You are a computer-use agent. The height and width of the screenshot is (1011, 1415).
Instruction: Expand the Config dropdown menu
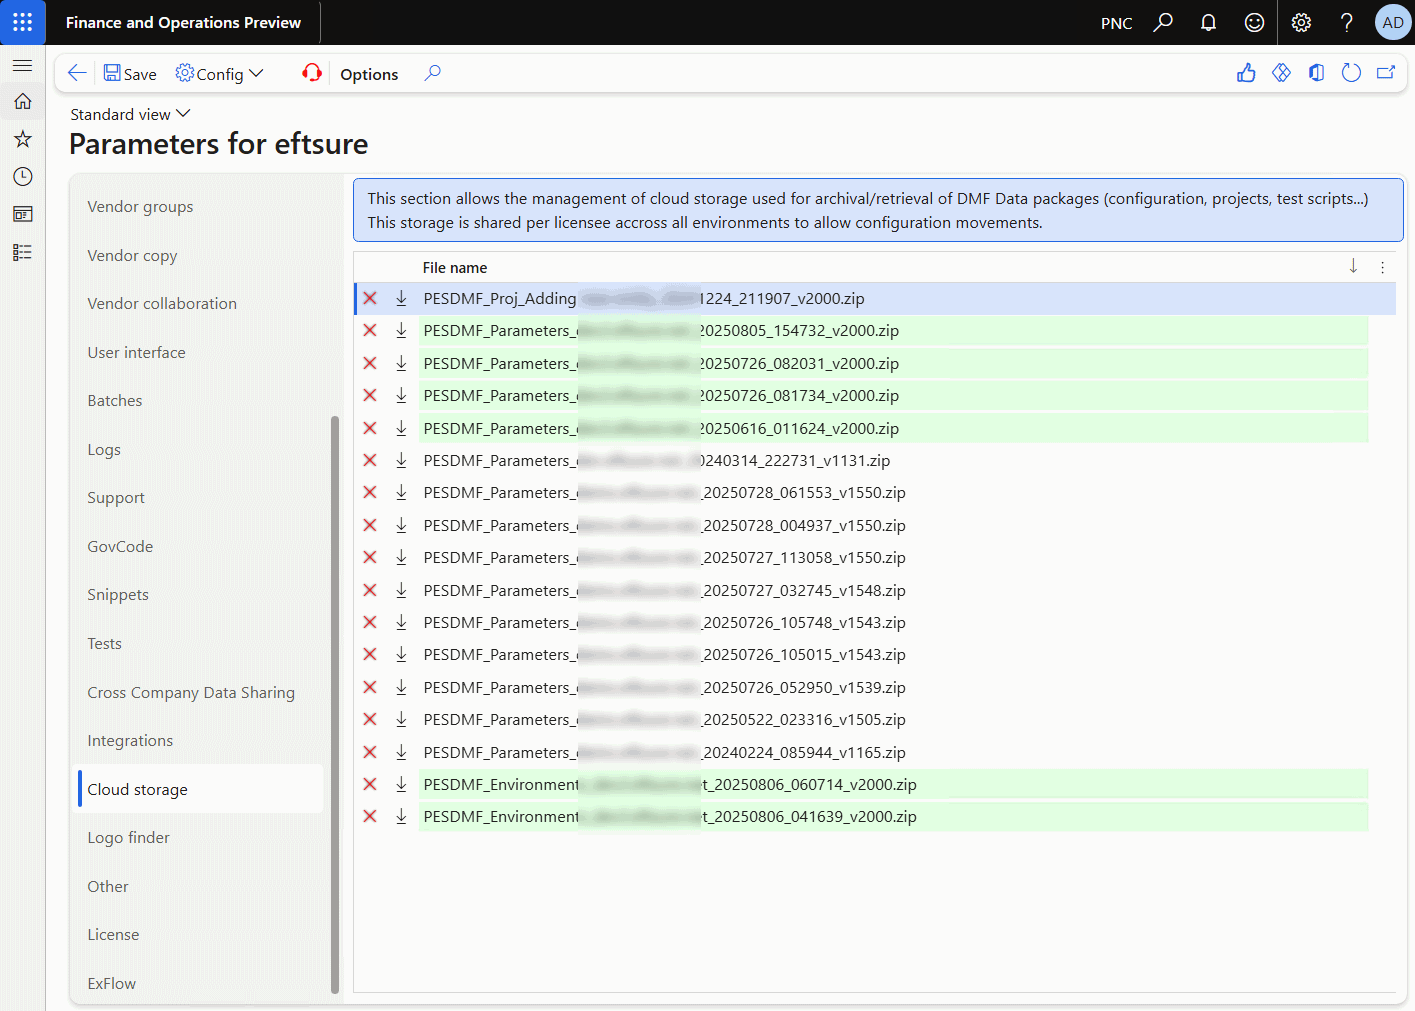[219, 73]
